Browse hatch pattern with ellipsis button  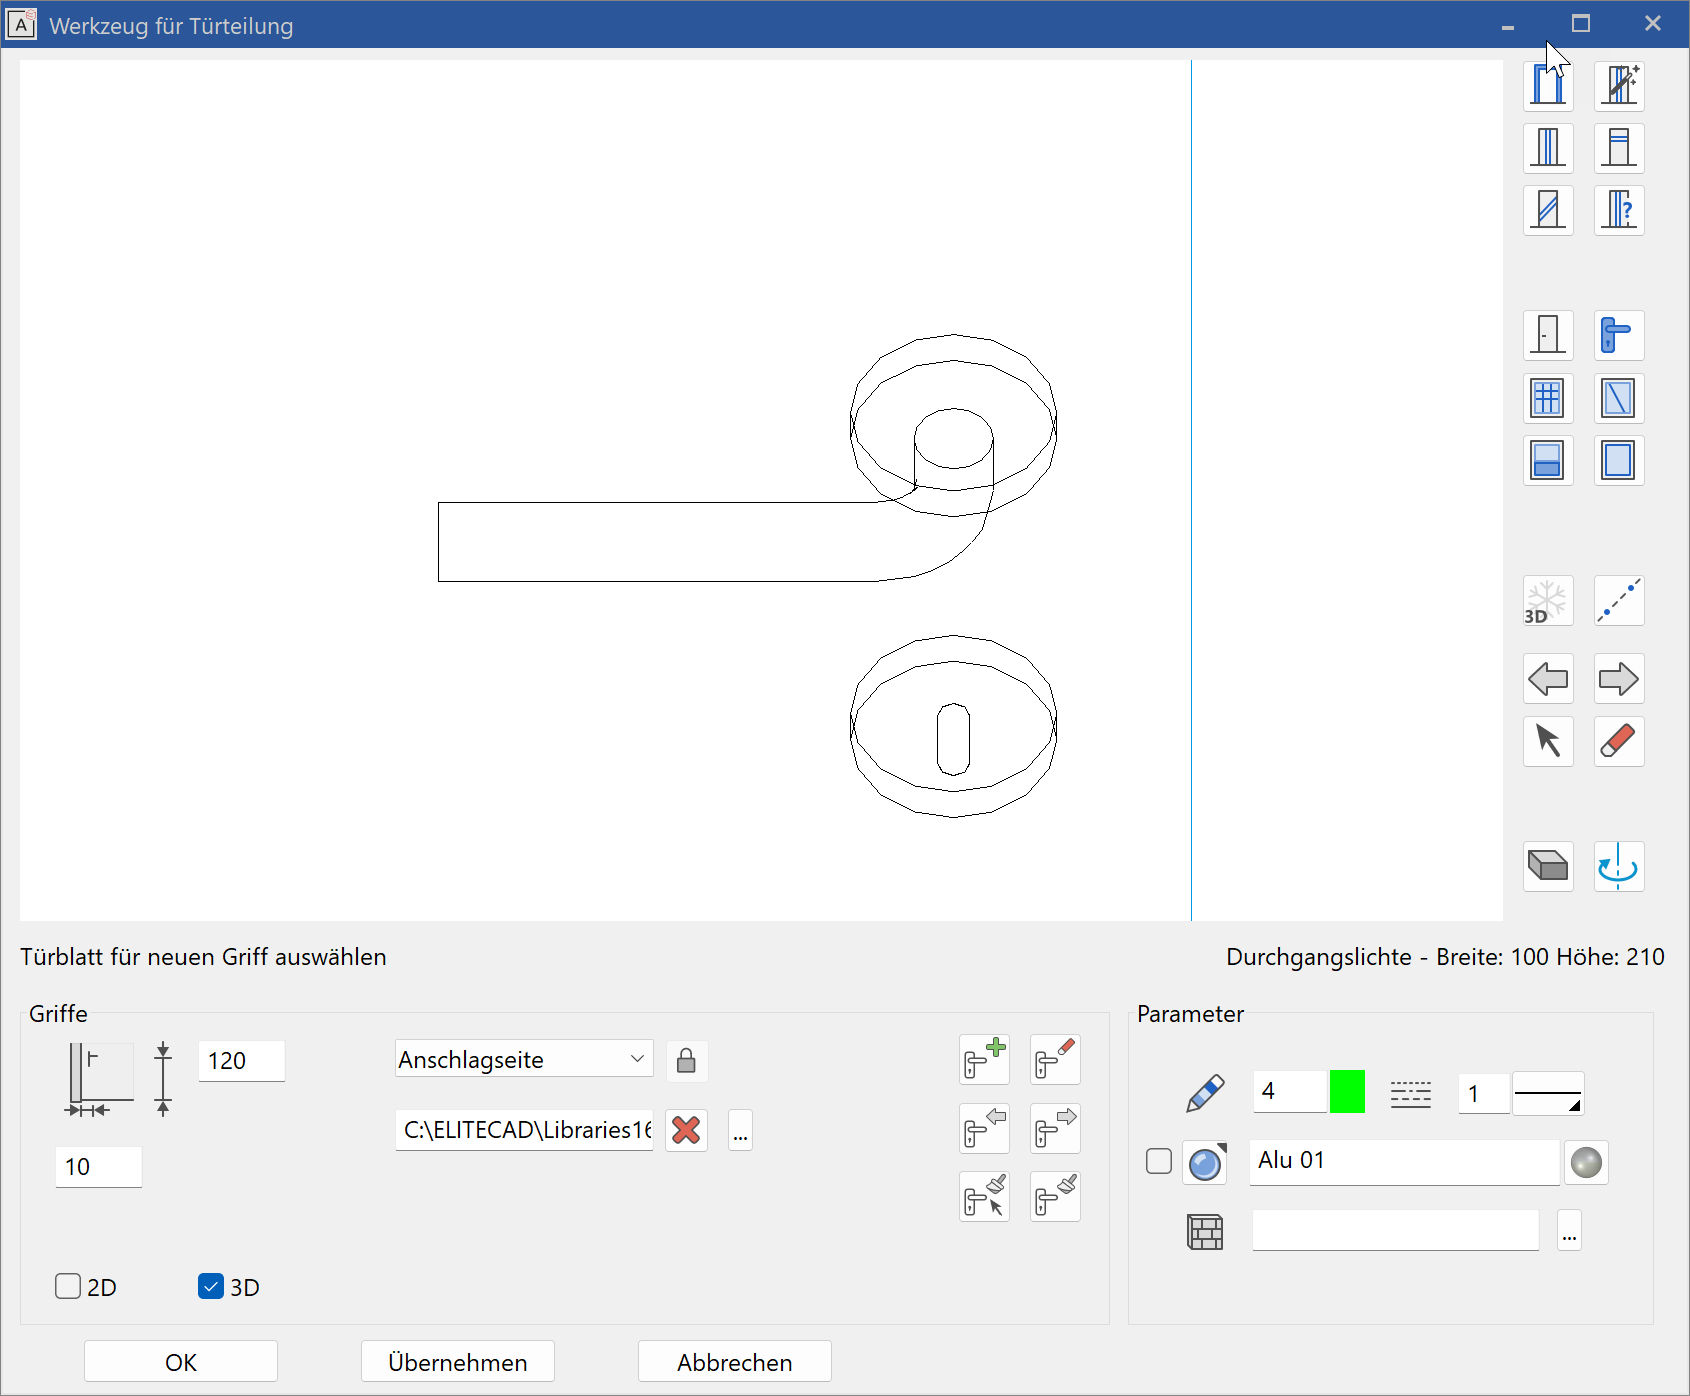1569,1231
